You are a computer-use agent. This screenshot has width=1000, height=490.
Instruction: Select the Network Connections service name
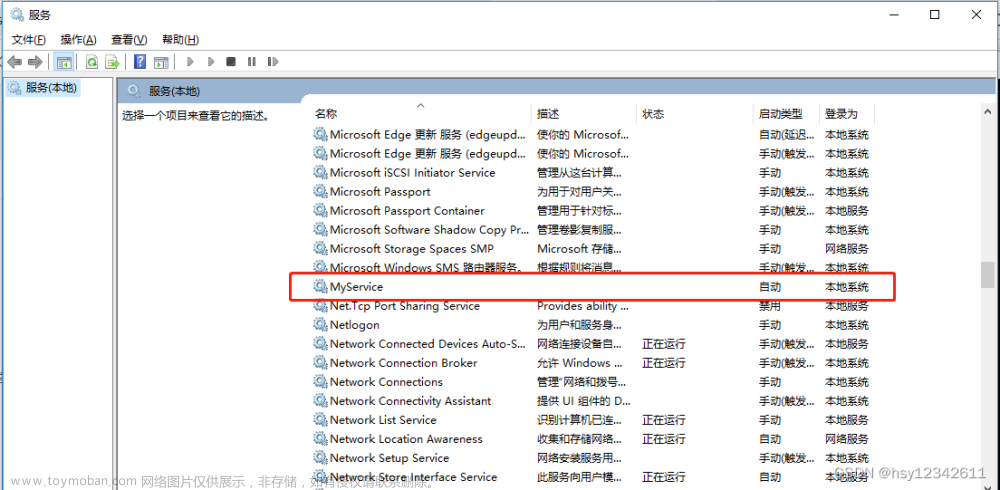click(x=386, y=382)
